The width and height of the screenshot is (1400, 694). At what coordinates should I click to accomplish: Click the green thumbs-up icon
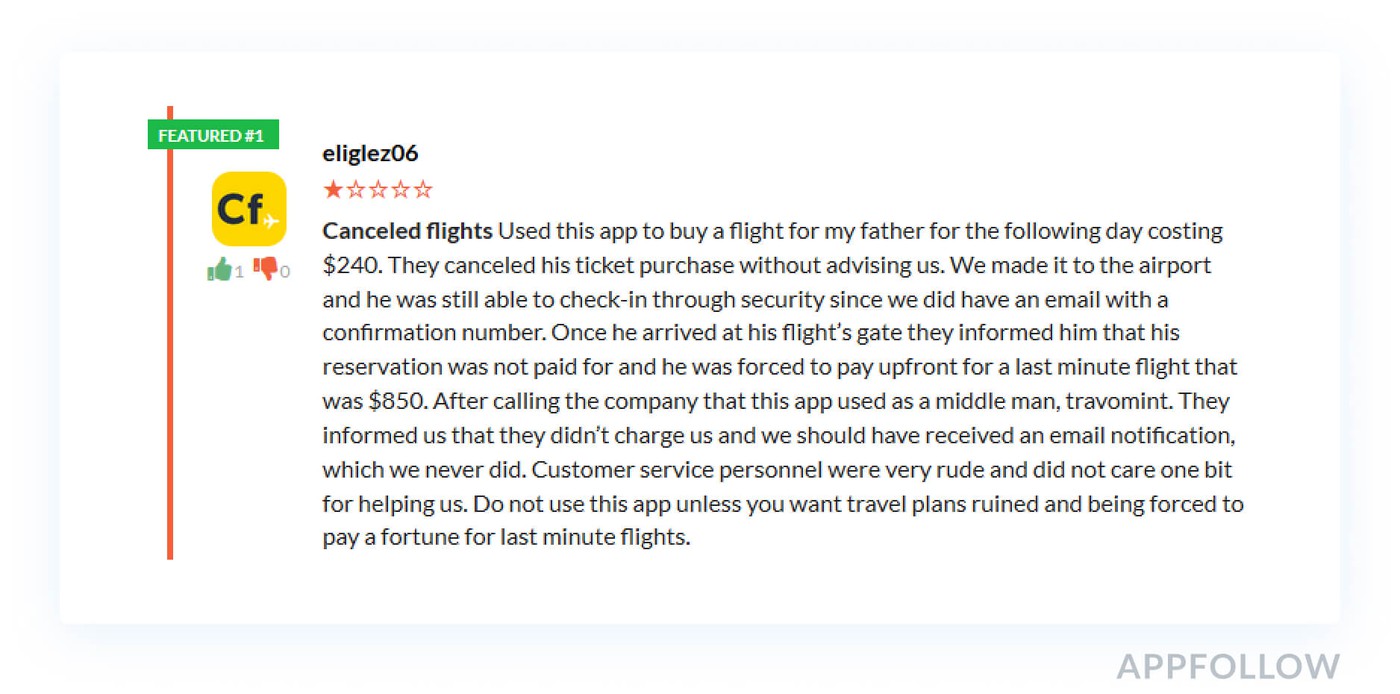point(219,269)
